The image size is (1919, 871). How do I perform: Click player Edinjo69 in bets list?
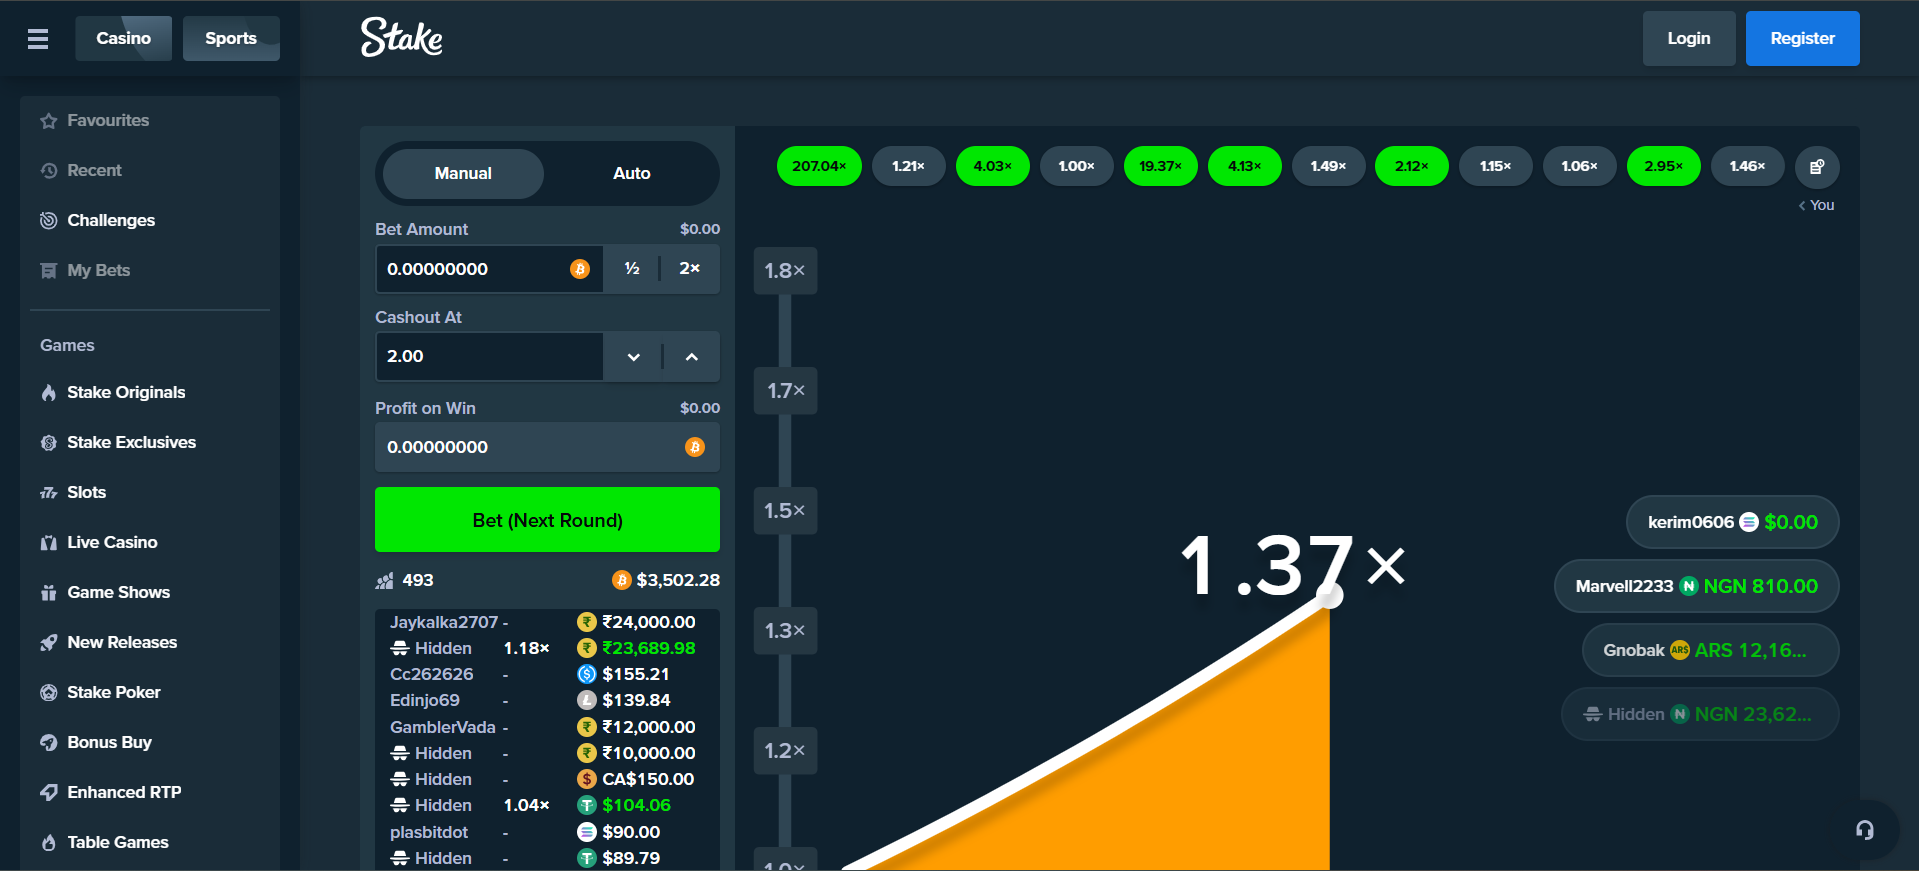pos(425,700)
